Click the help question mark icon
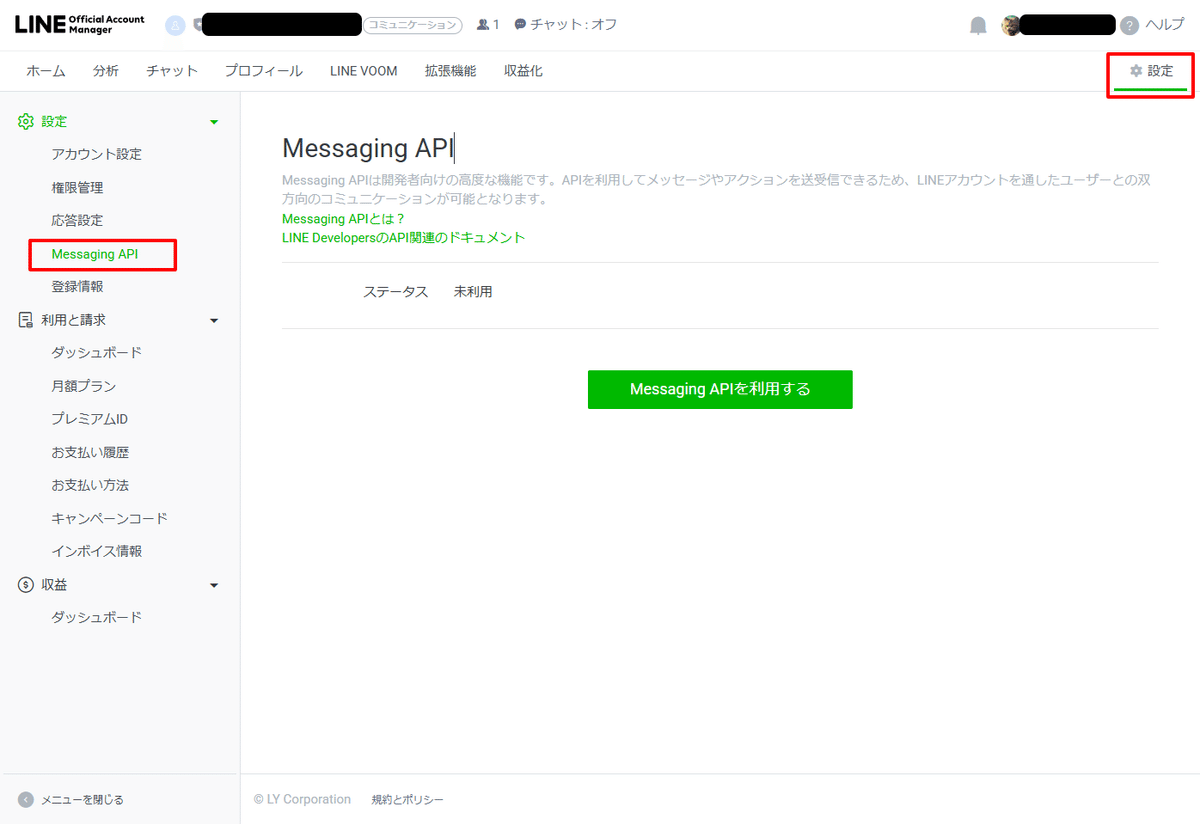The height and width of the screenshot is (824, 1200). pyautogui.click(x=1130, y=26)
